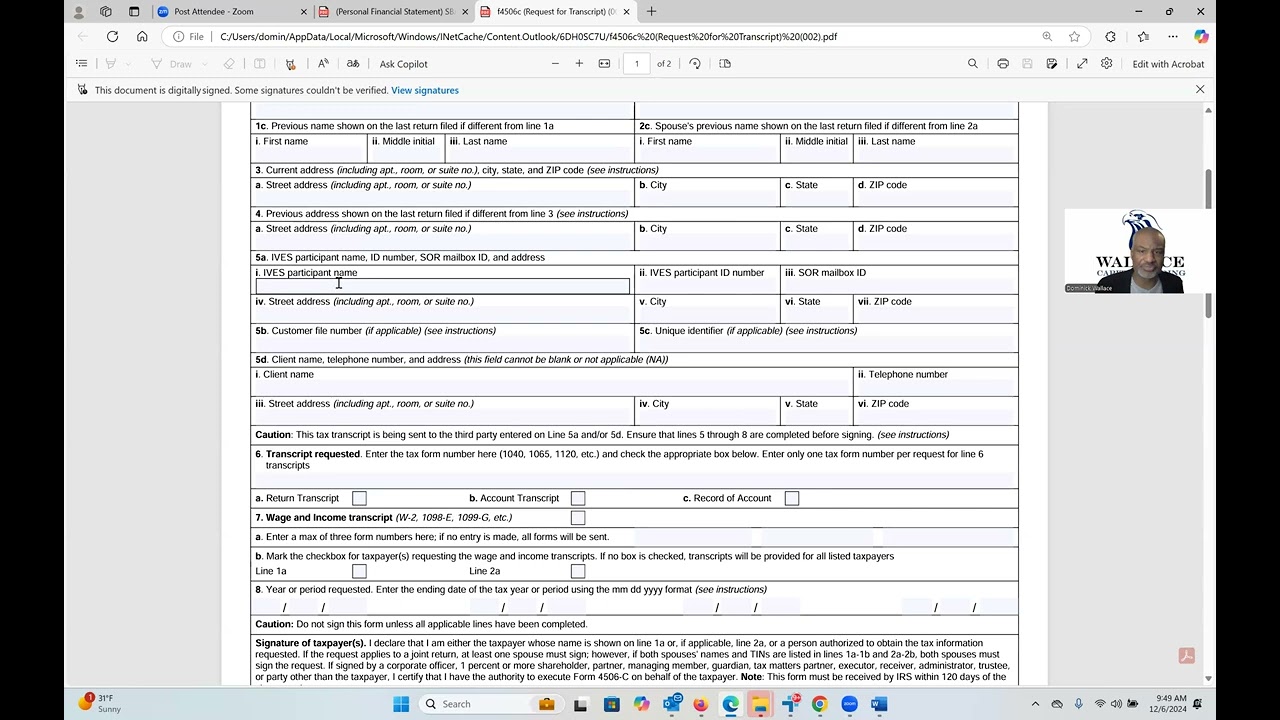Tick the Wage and Income transcript checkbox
The width and height of the screenshot is (1280, 720).
pyautogui.click(x=578, y=518)
